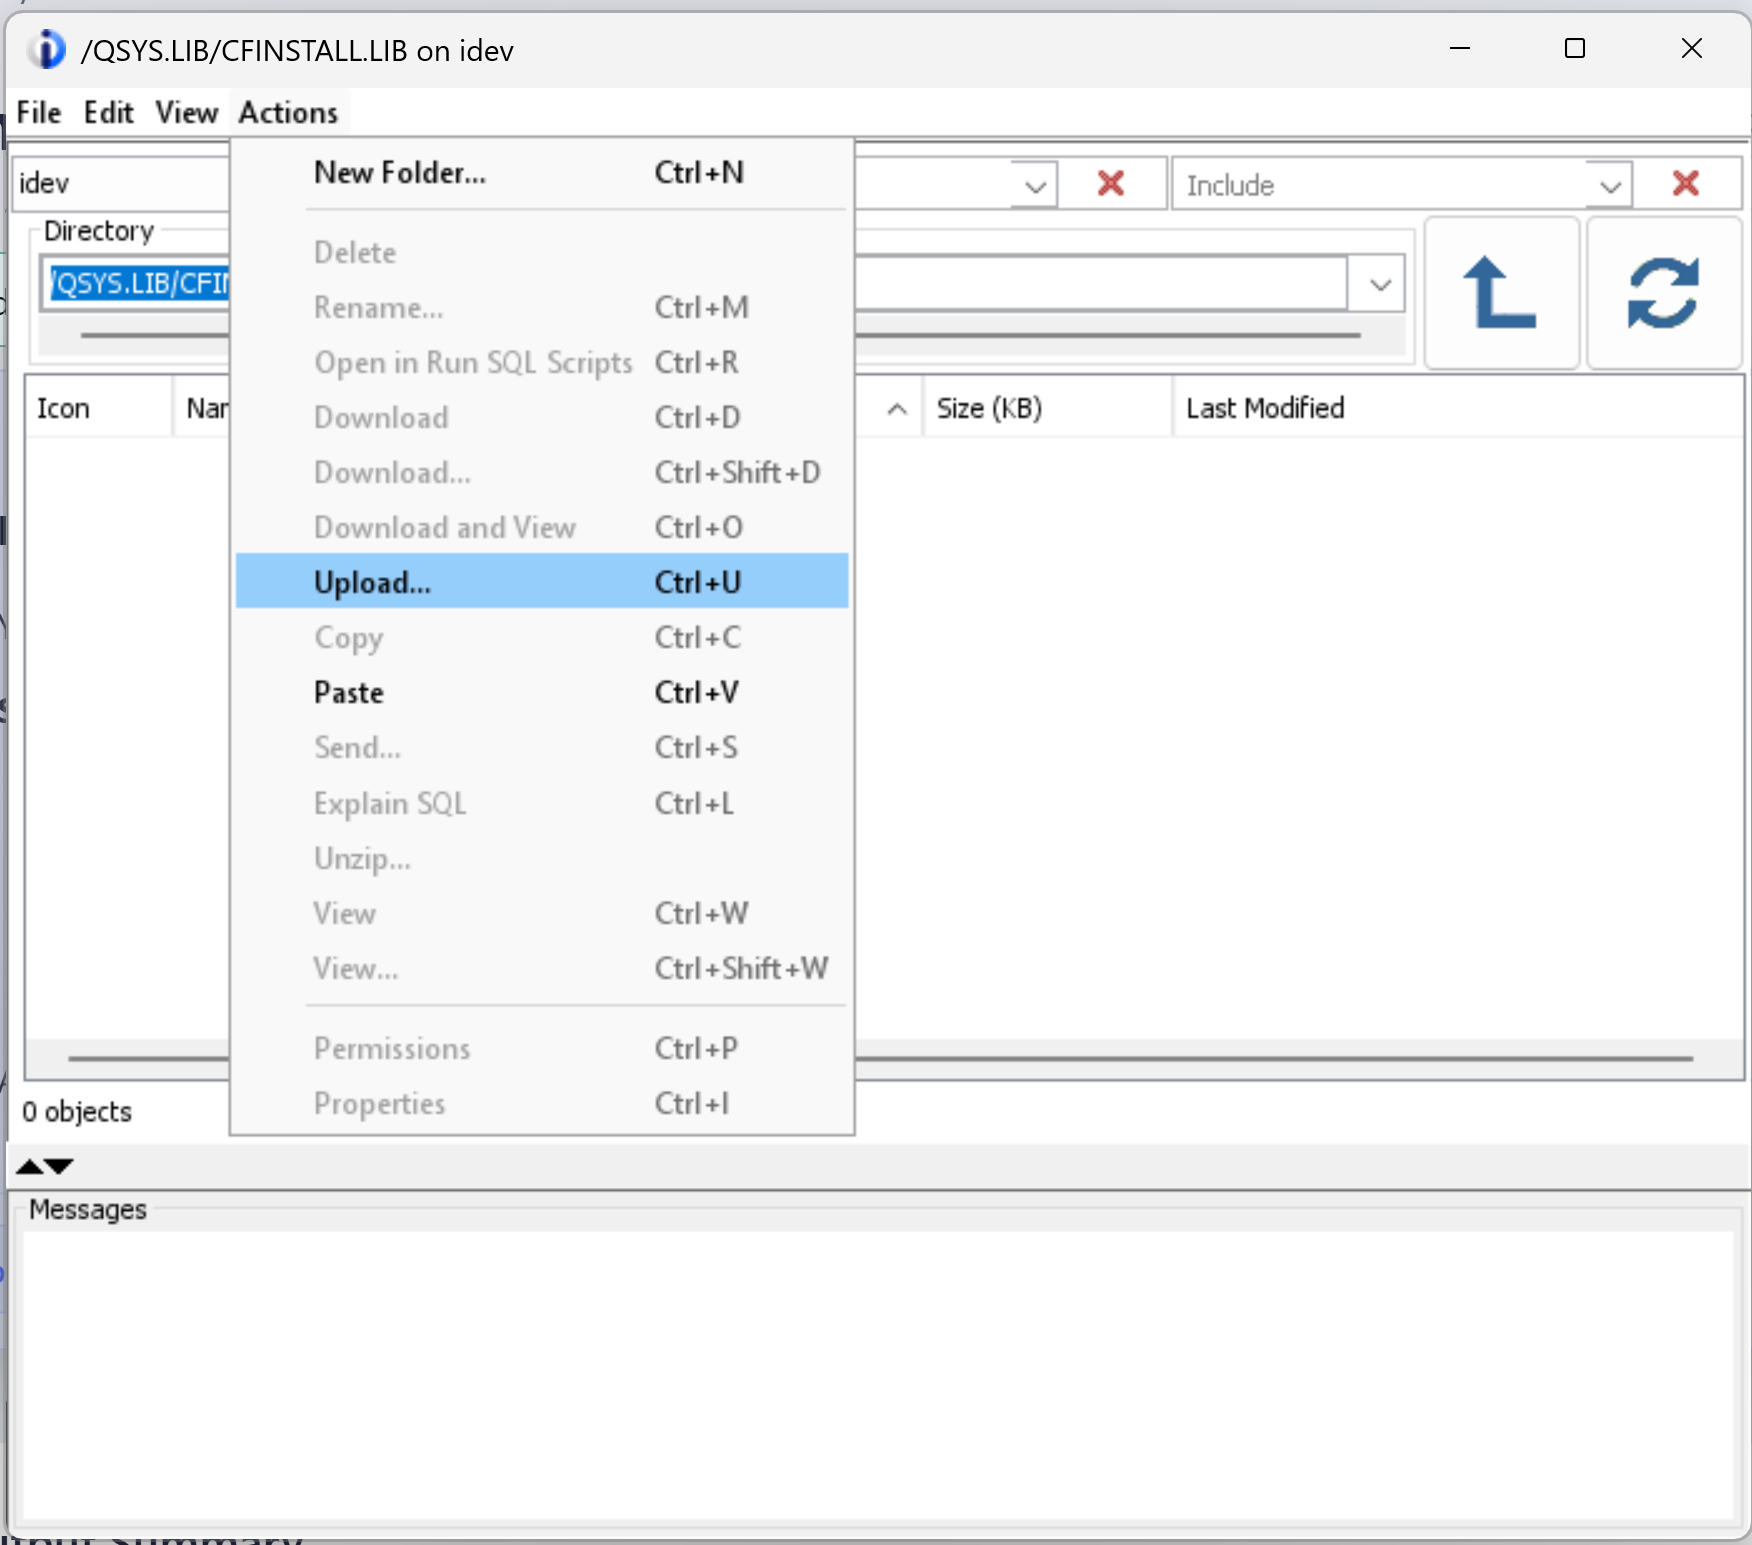Click the idev system field
The height and width of the screenshot is (1545, 1752).
(122, 184)
